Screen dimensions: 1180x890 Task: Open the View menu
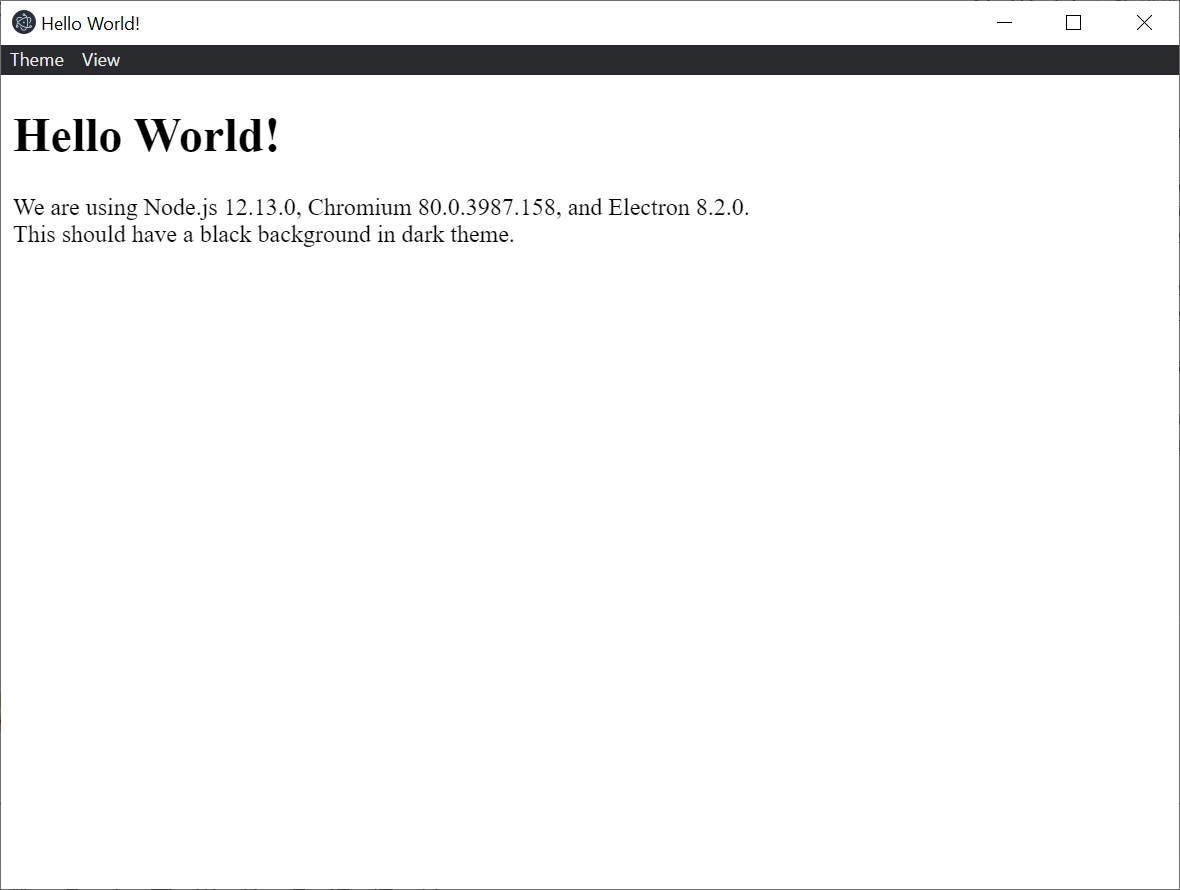[101, 60]
